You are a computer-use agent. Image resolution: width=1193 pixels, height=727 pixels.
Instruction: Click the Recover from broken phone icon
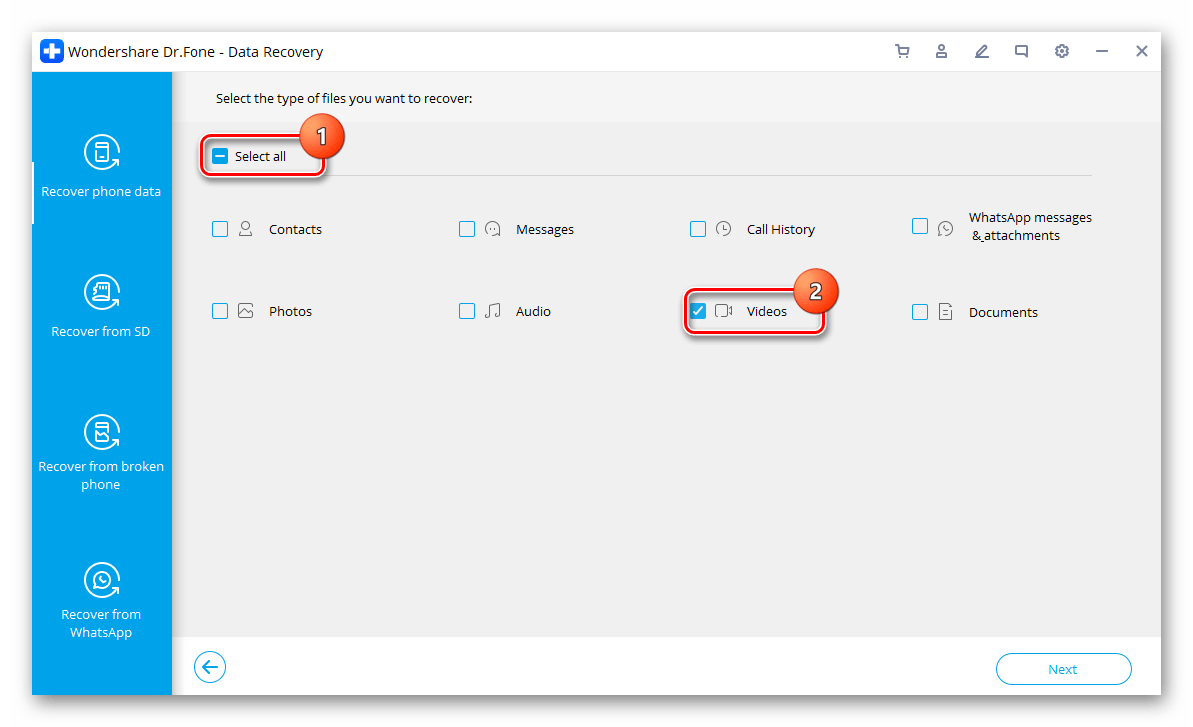tap(102, 432)
